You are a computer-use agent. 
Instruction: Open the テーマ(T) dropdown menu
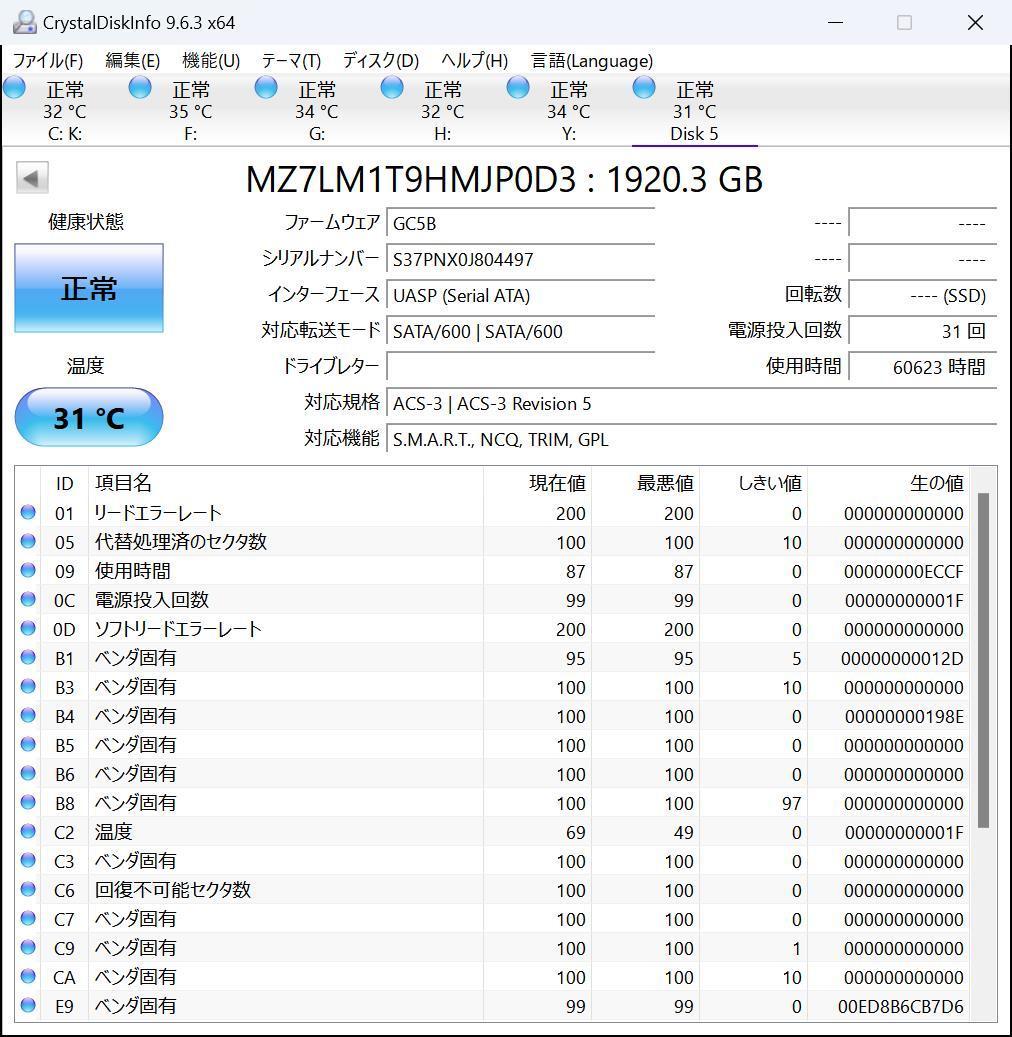click(x=289, y=60)
